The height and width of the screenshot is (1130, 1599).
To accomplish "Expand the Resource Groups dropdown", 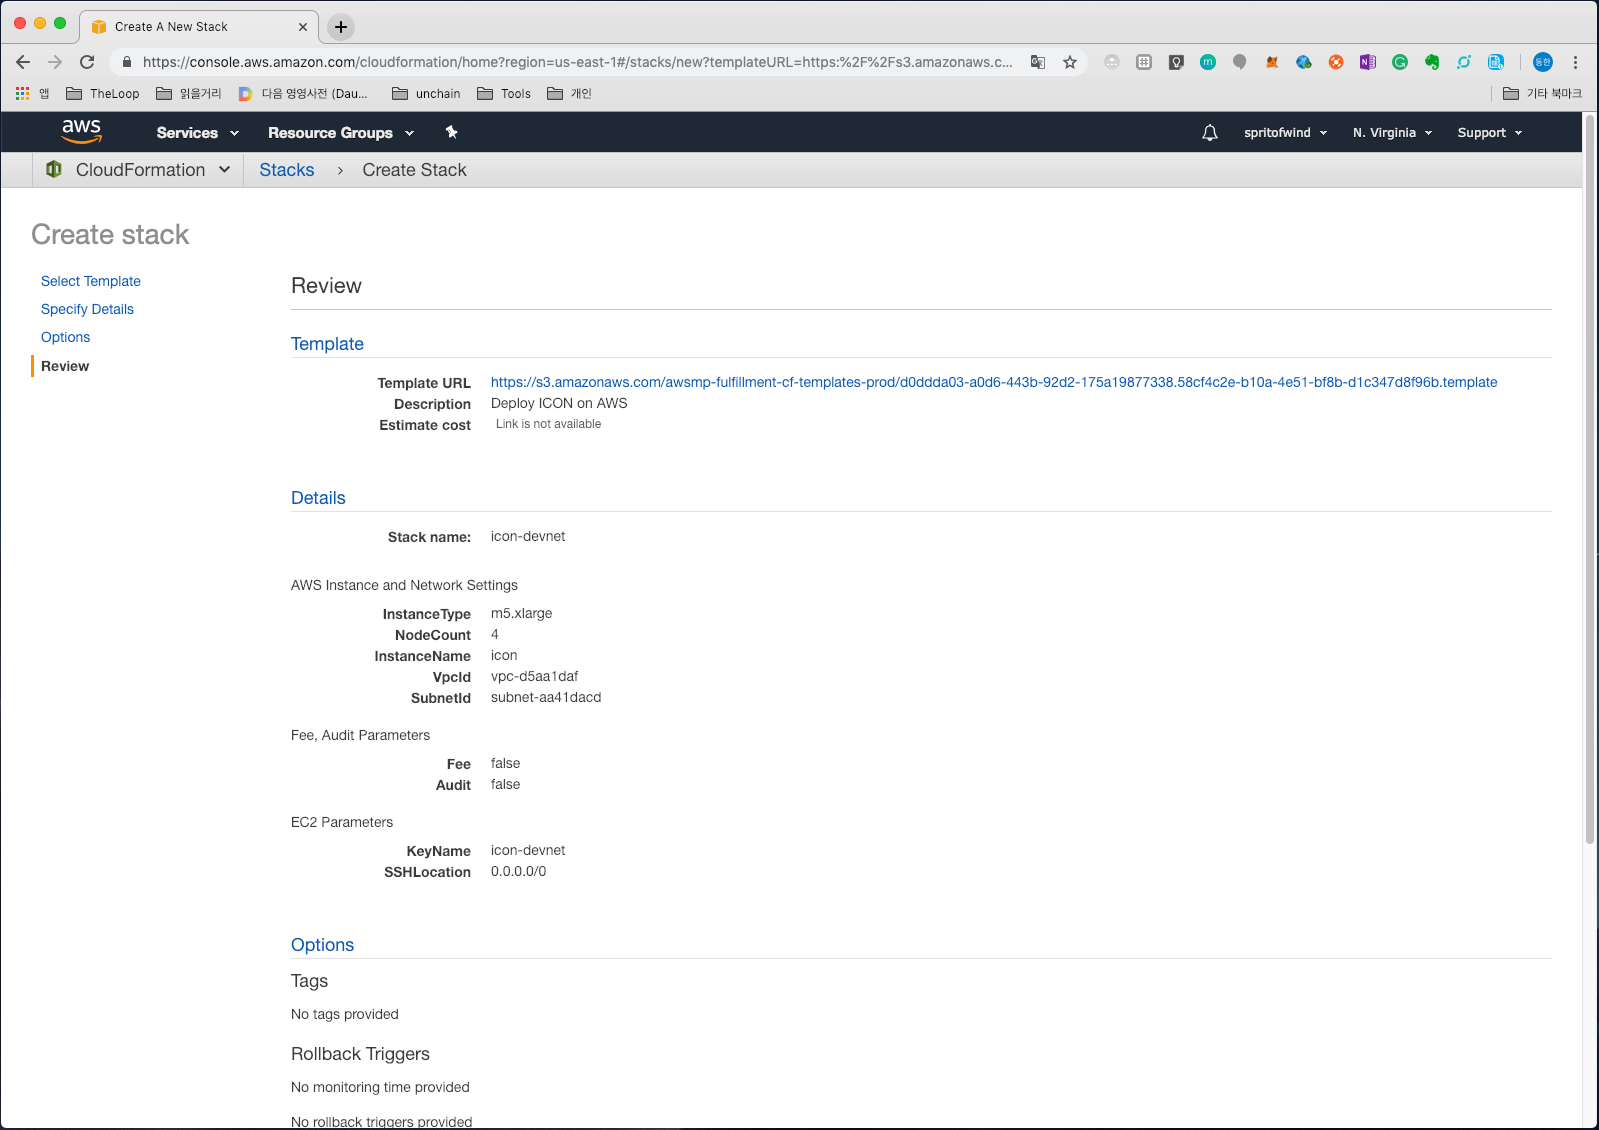I will tap(340, 132).
